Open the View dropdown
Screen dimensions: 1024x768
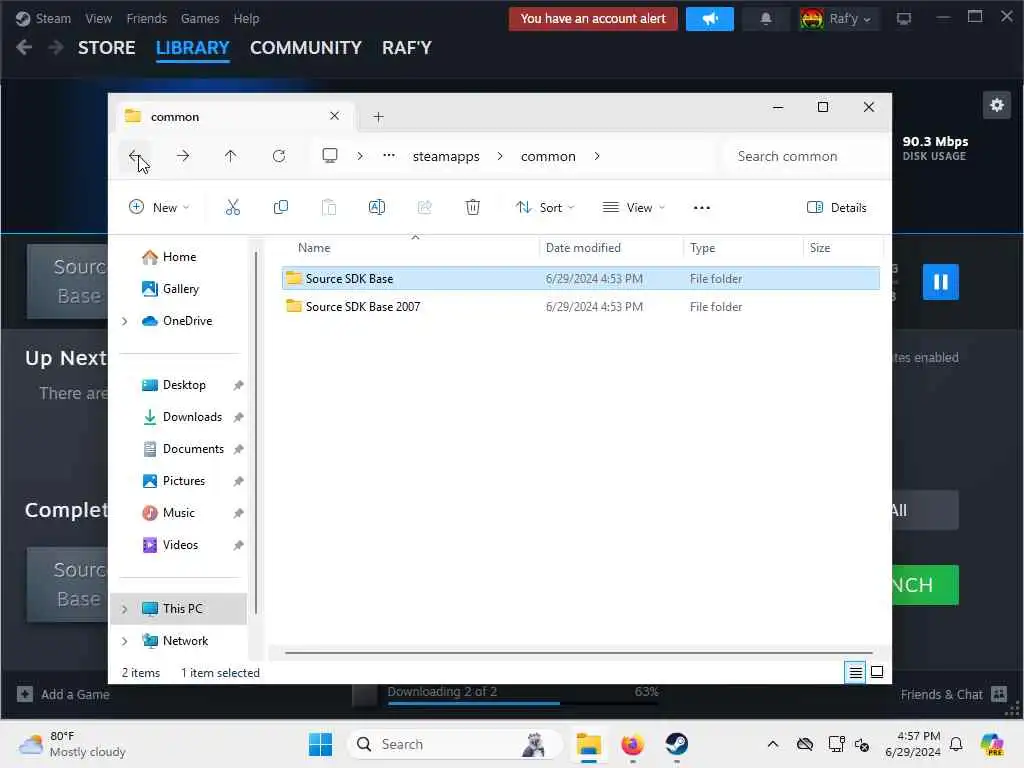pyautogui.click(x=633, y=208)
